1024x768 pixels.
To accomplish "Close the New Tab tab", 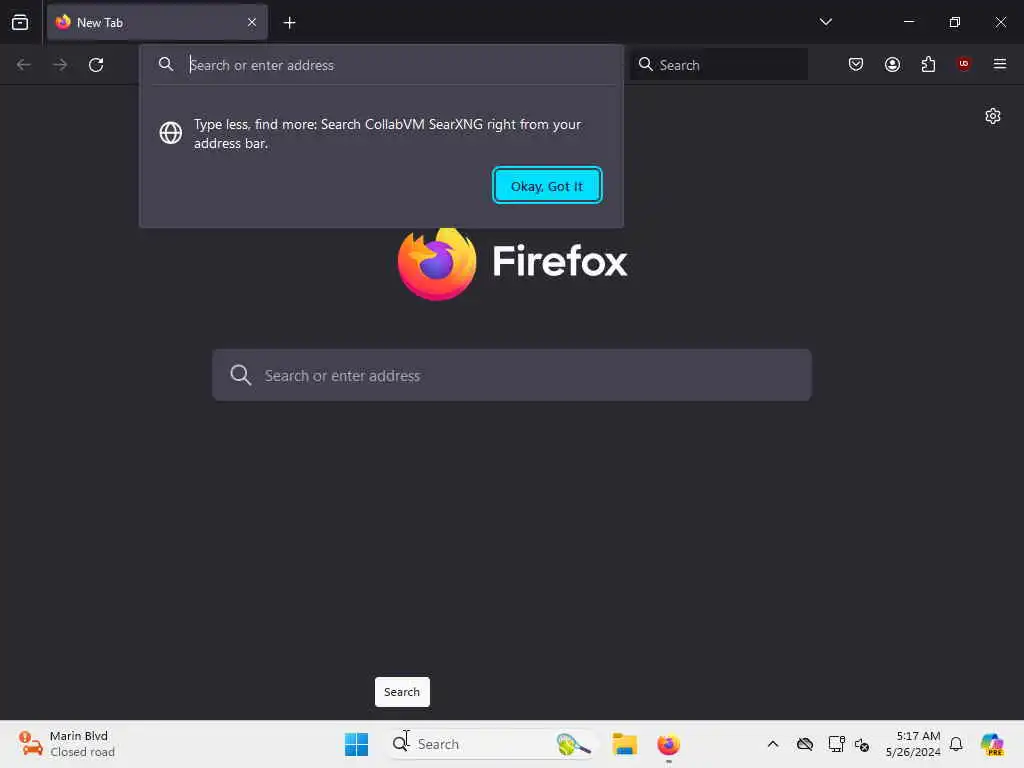I will (x=251, y=22).
